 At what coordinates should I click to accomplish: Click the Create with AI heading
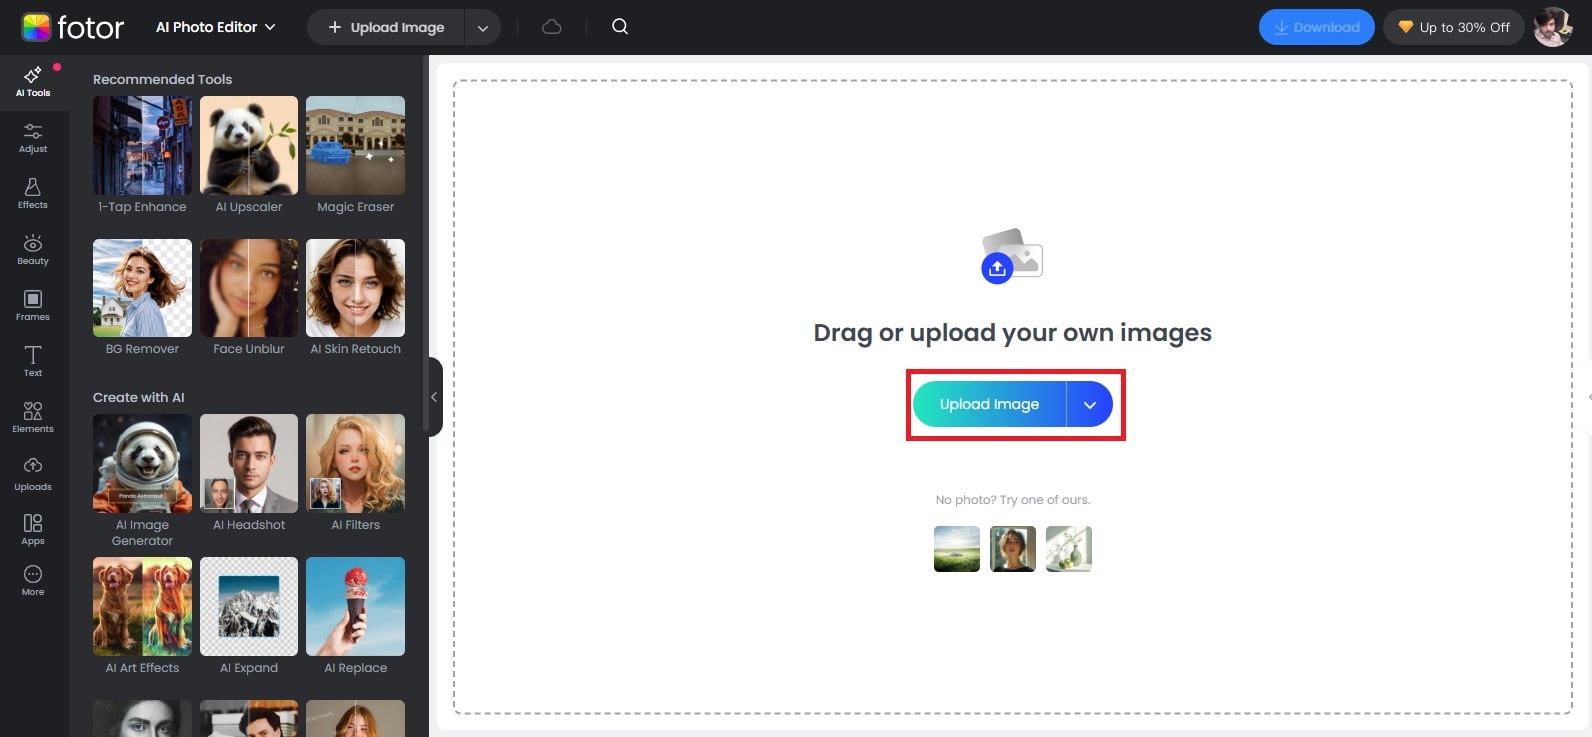[x=139, y=397]
